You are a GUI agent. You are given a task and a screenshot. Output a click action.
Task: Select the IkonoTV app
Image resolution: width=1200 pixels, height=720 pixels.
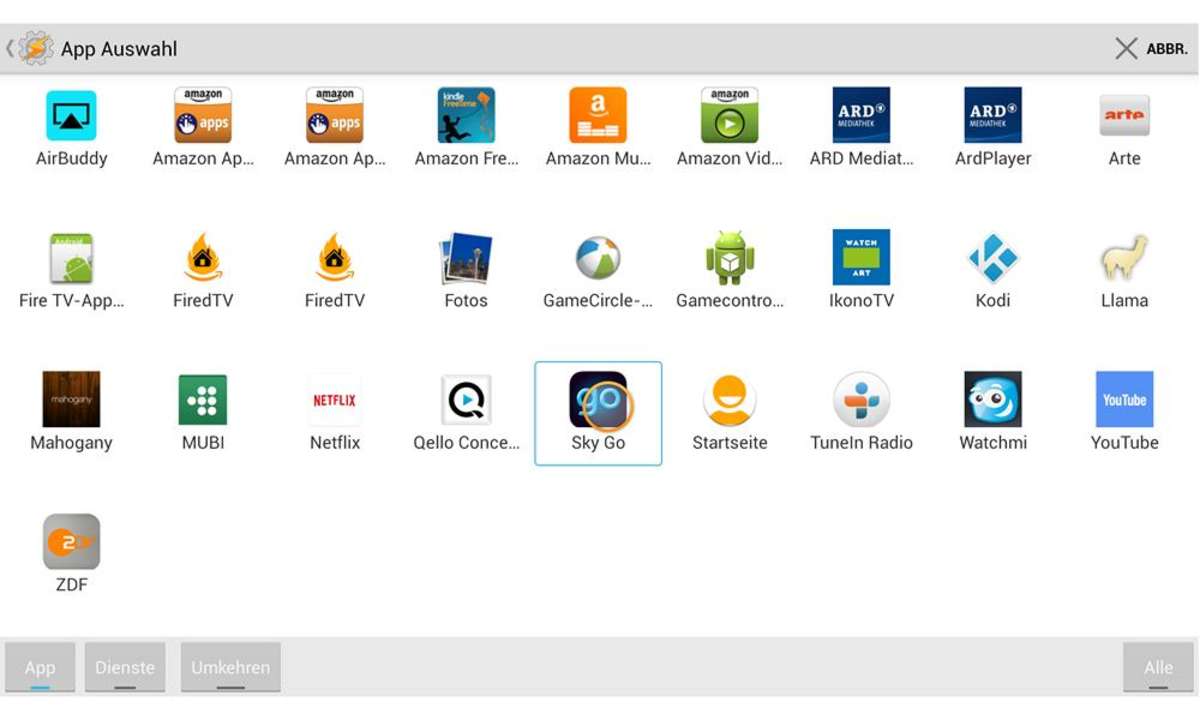[x=861, y=270]
